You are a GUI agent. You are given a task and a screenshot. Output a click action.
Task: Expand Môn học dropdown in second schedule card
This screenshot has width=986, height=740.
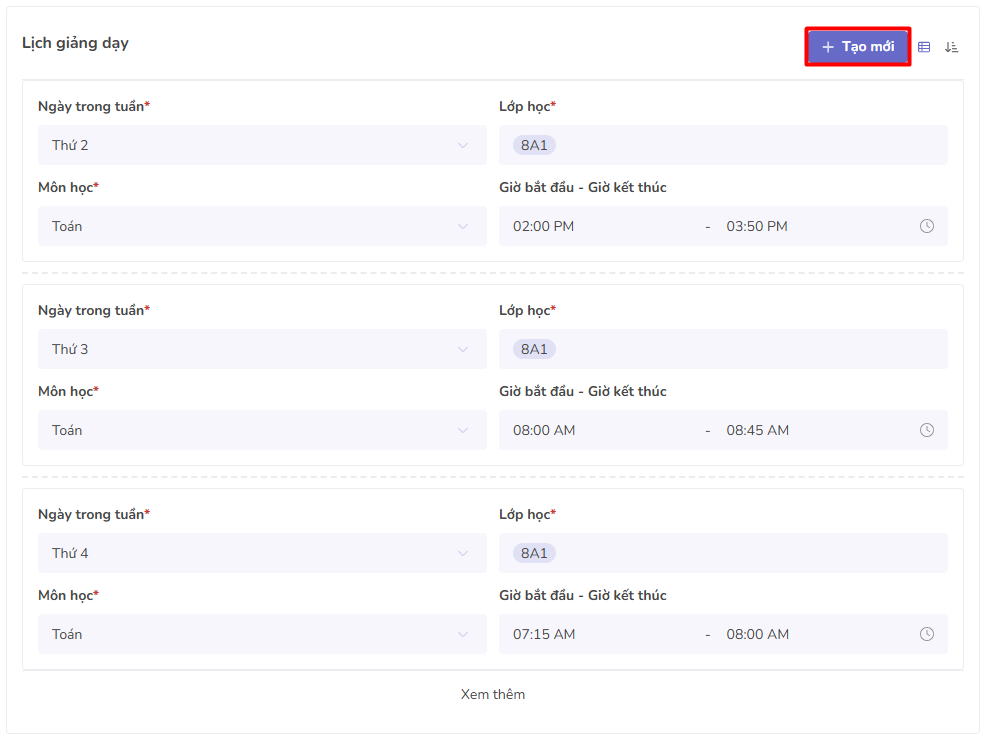pyautogui.click(x=262, y=430)
